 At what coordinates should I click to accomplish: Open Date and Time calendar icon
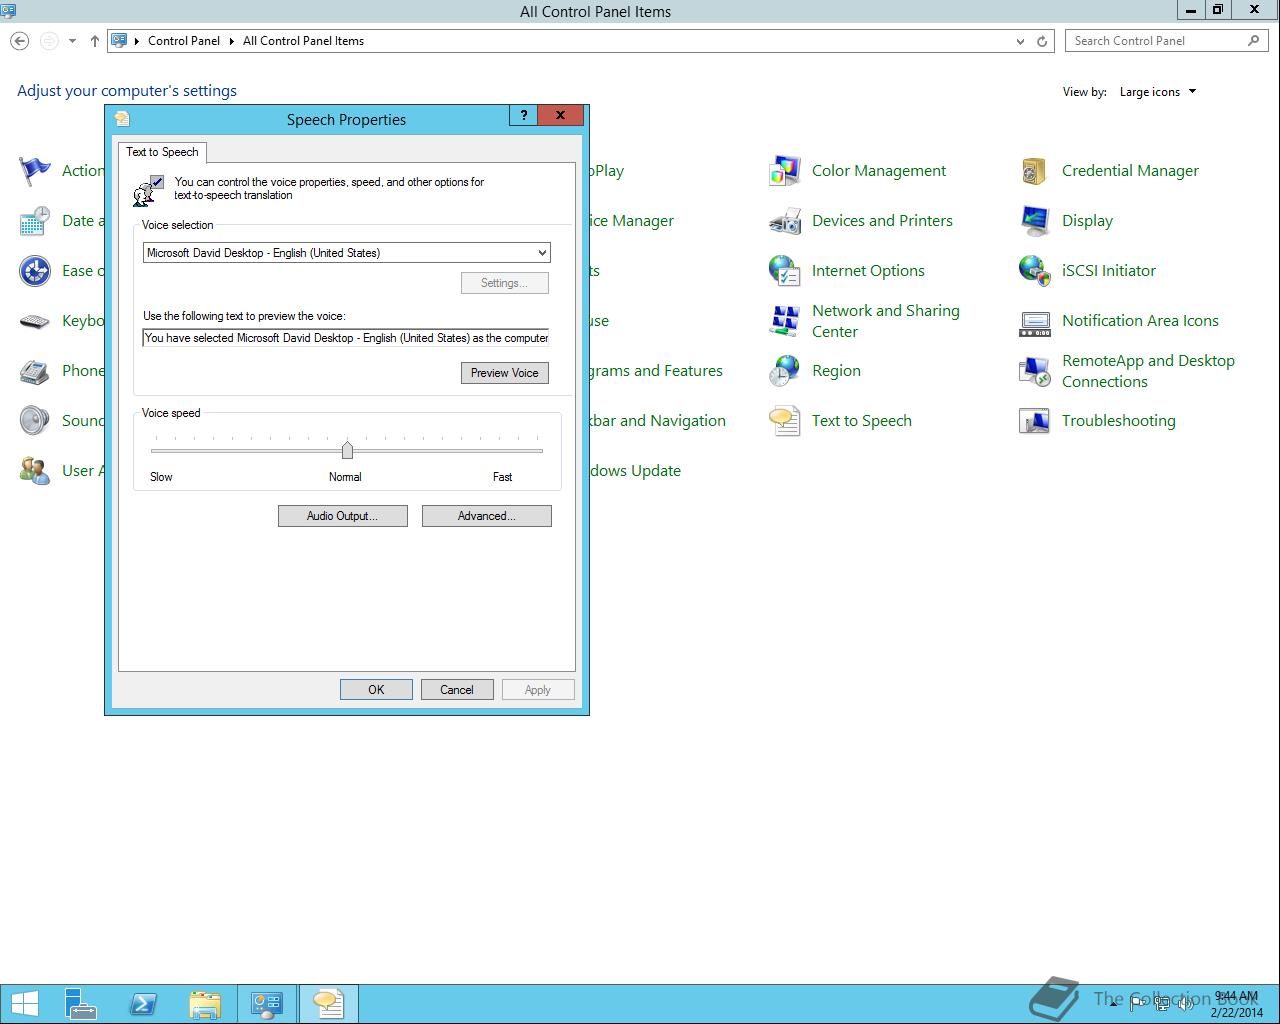(x=35, y=221)
